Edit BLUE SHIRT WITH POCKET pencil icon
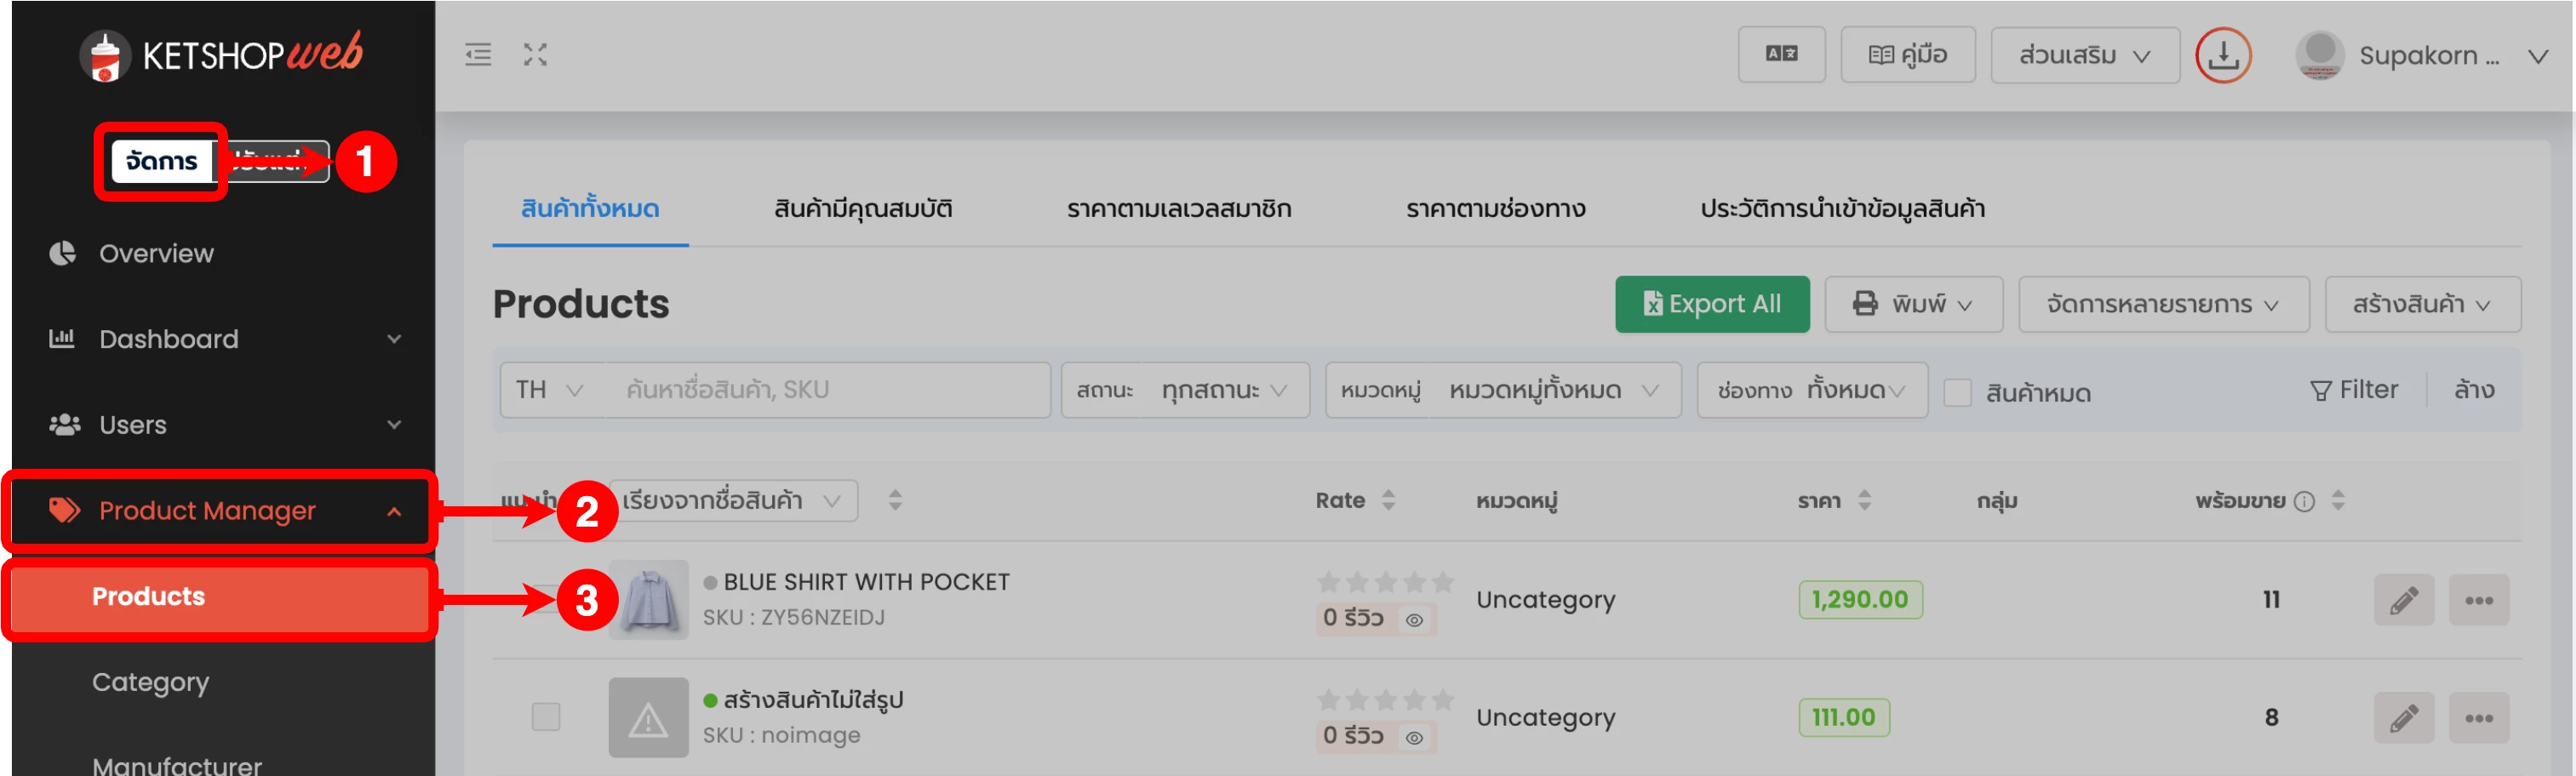This screenshot has width=2576, height=776. coord(2403,600)
